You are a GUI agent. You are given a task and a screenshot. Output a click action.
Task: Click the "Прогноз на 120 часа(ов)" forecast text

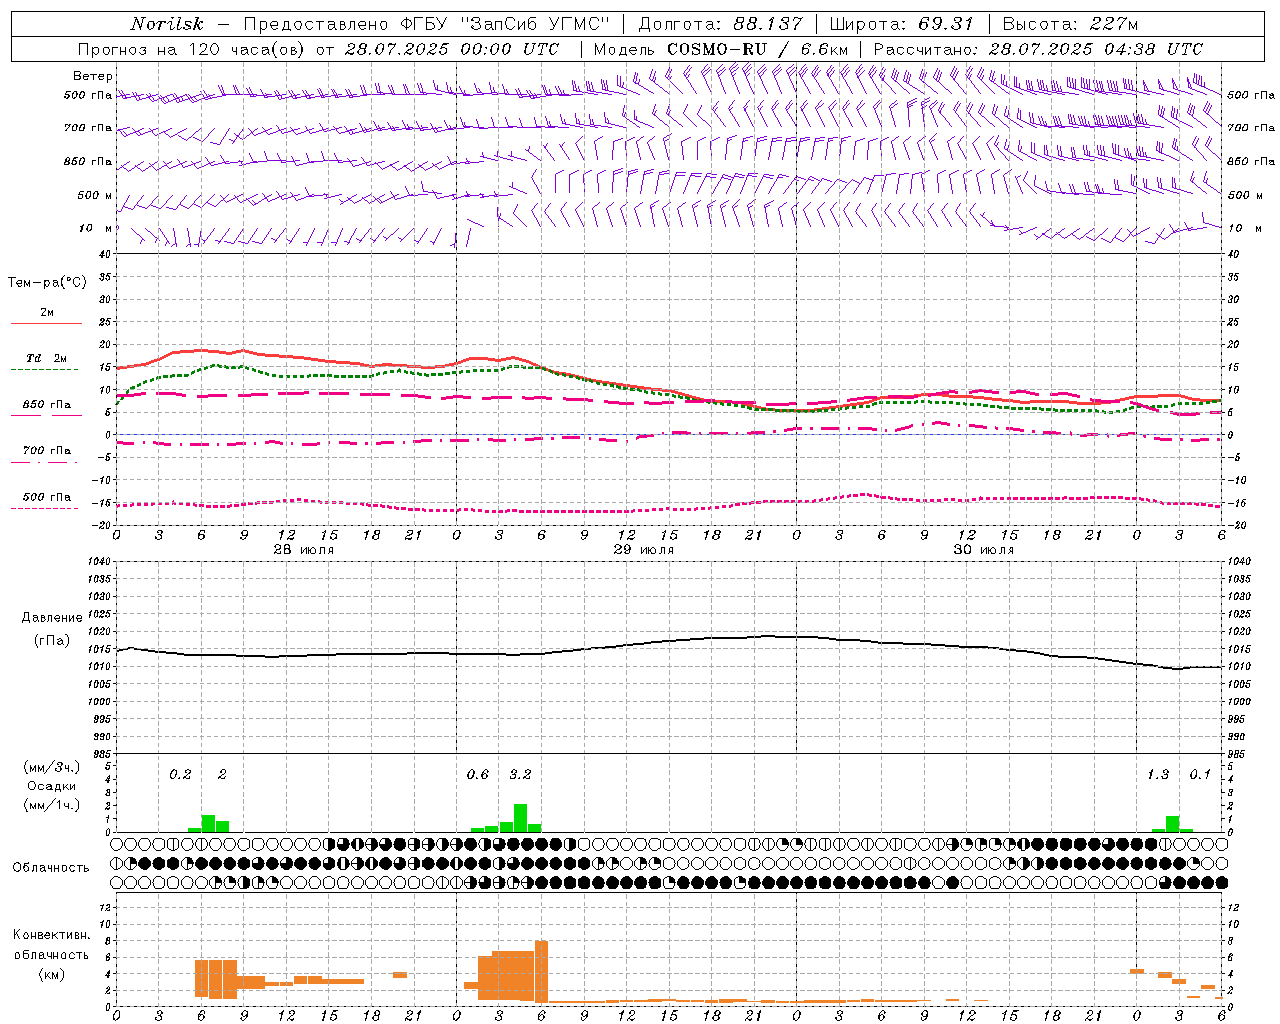pos(193,49)
